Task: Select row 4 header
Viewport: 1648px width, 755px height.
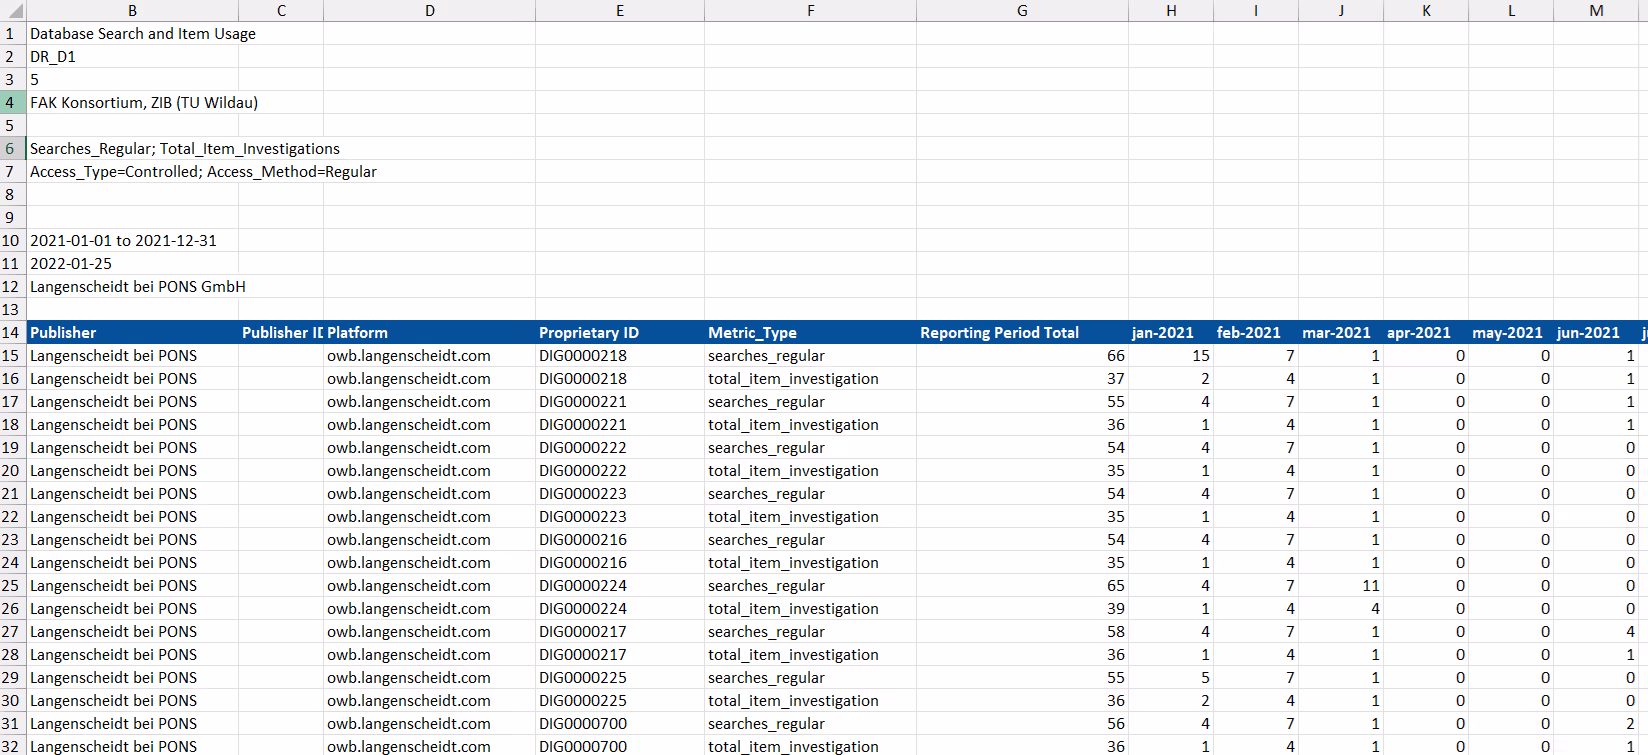Action: [x=12, y=103]
